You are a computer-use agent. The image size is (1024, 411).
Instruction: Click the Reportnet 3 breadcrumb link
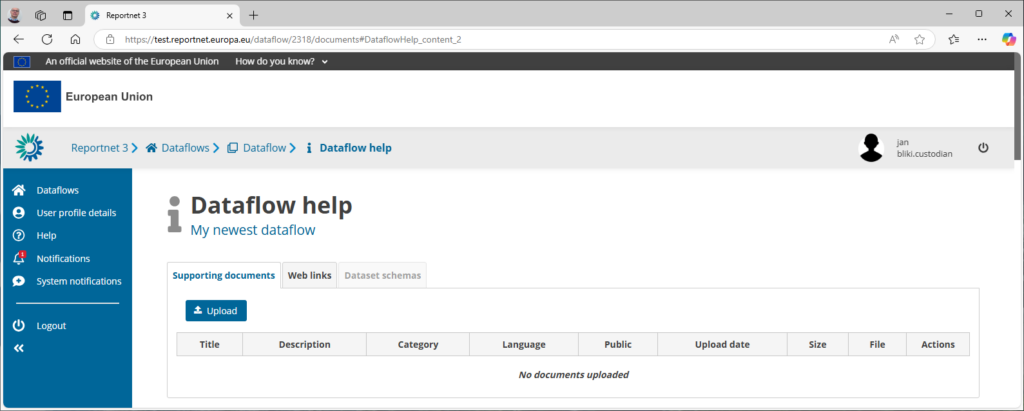point(99,148)
